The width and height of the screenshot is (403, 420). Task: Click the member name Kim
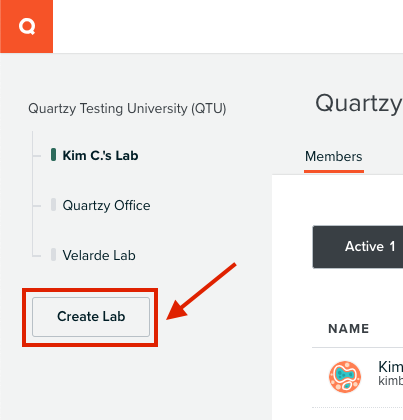pos(390,367)
